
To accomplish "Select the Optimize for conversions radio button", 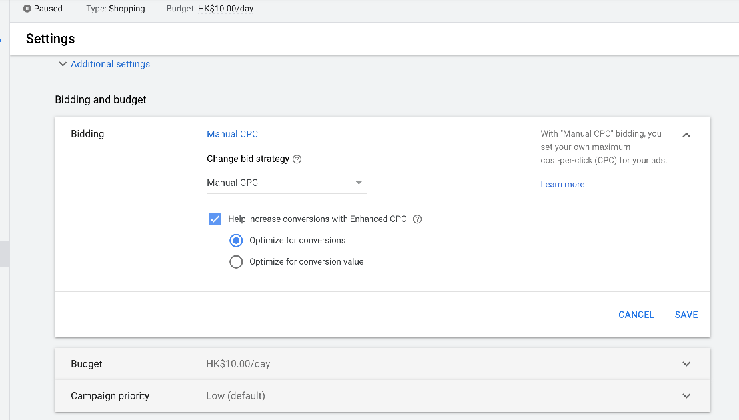I will click(236, 240).
